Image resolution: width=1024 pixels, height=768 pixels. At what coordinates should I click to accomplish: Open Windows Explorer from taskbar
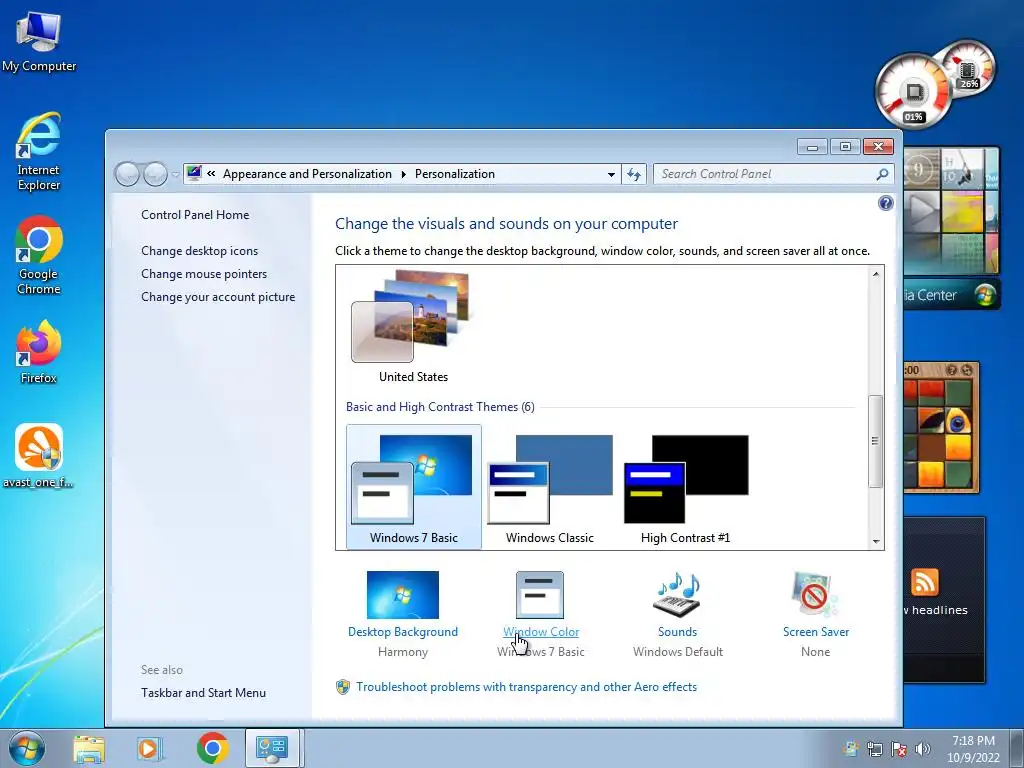[89, 748]
